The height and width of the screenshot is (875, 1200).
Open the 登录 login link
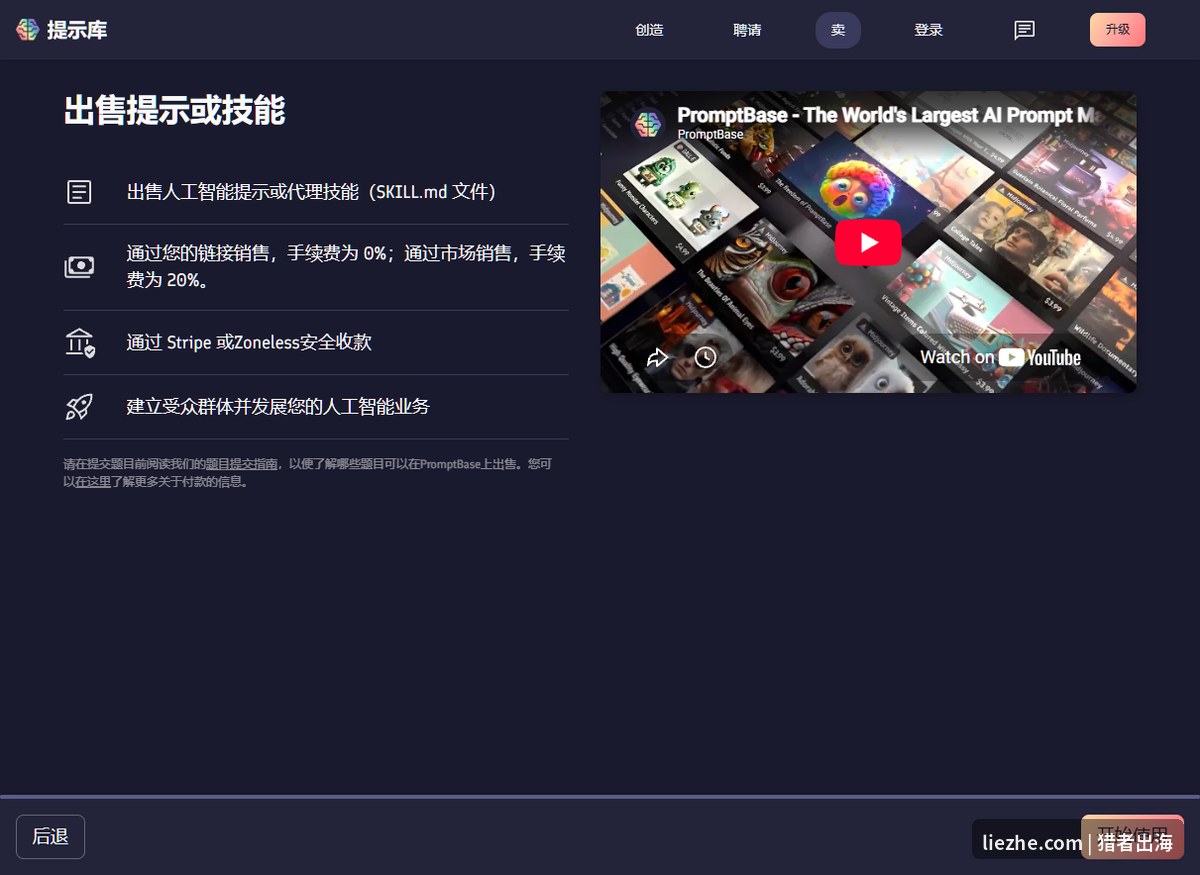[928, 30]
